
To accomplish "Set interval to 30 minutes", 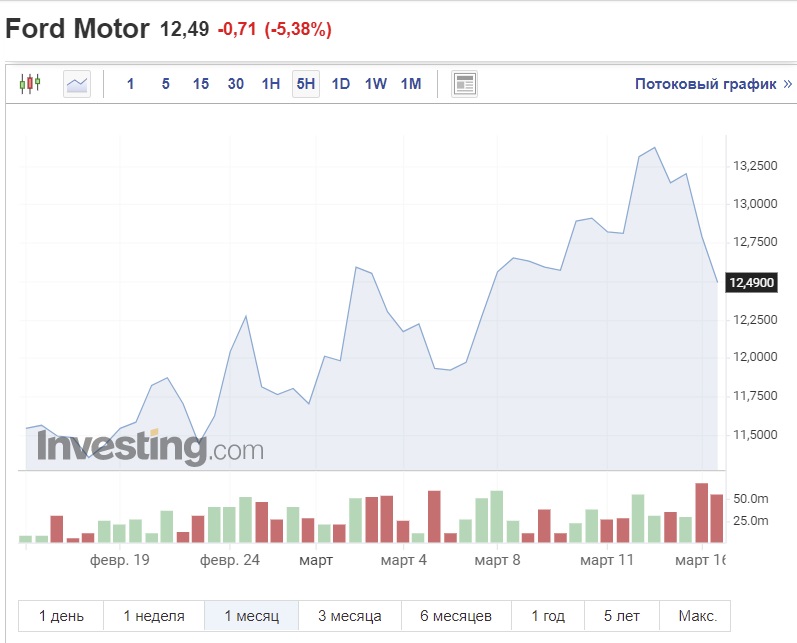I will coord(236,84).
